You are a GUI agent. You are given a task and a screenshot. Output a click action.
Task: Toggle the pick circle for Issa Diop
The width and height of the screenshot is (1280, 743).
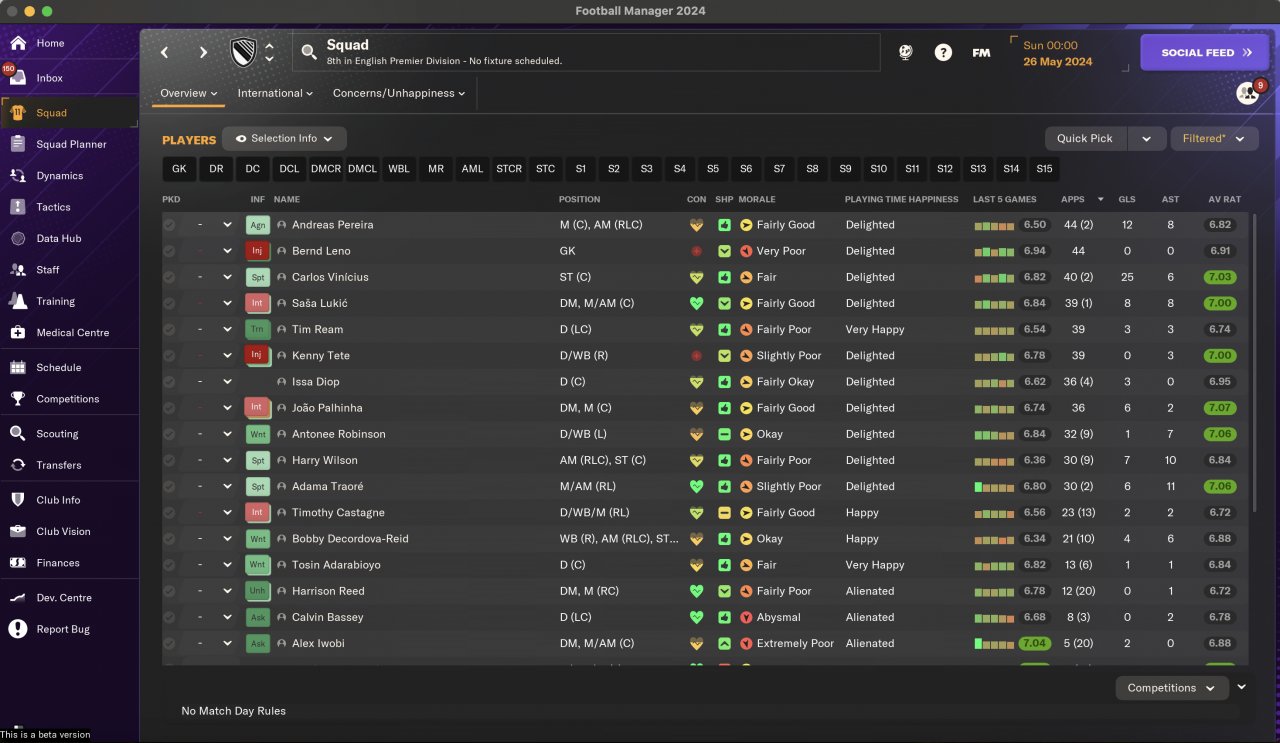(169, 382)
